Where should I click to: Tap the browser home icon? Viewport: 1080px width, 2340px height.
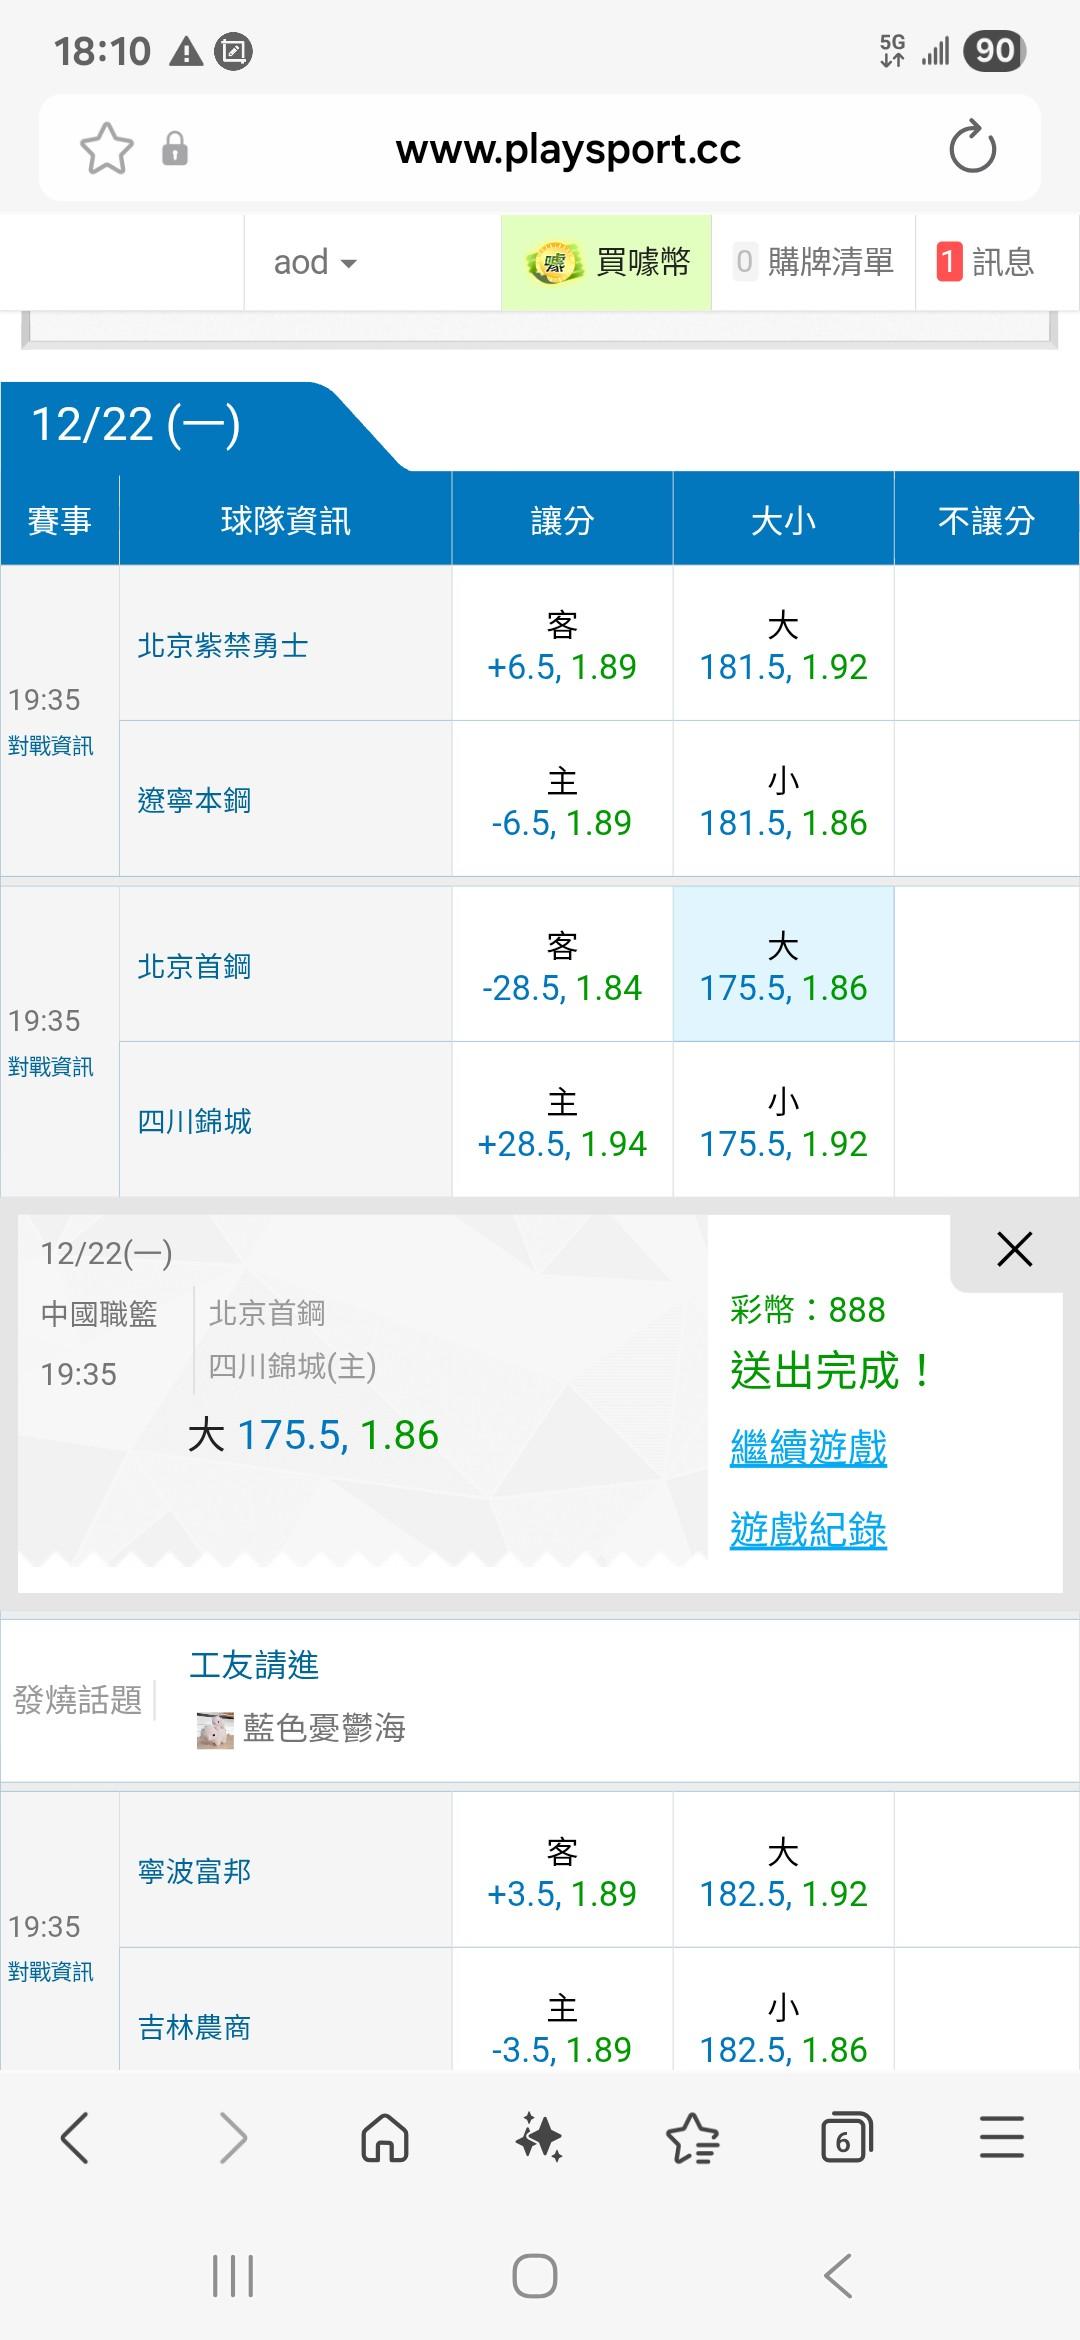click(385, 2139)
